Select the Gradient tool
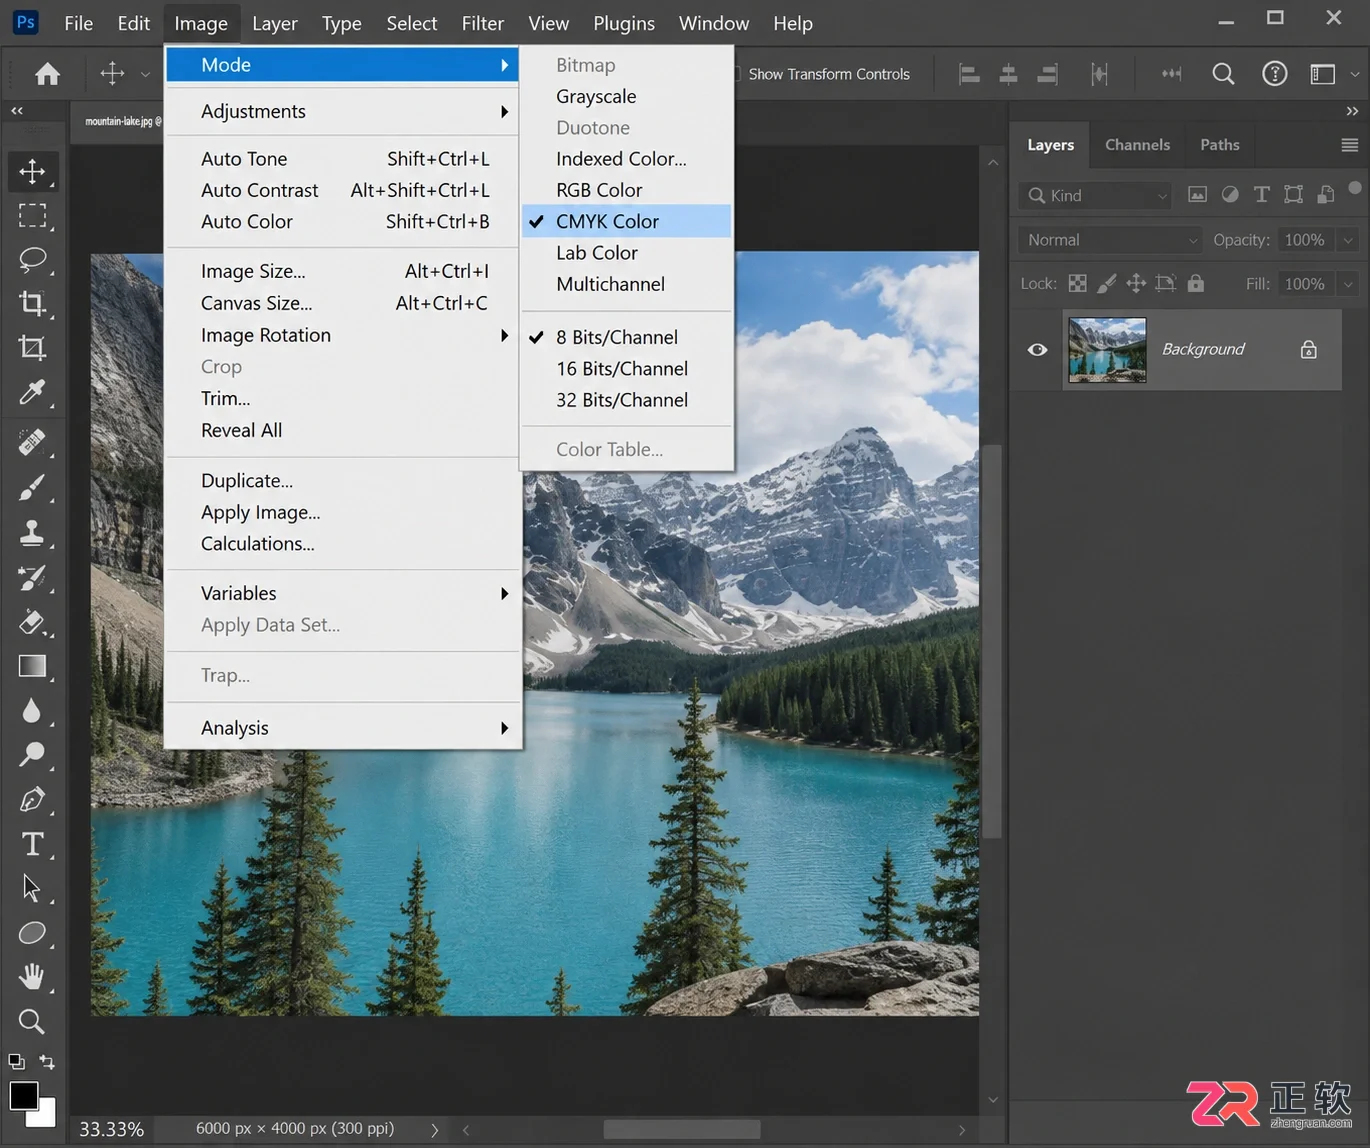This screenshot has width=1370, height=1148. point(32,666)
